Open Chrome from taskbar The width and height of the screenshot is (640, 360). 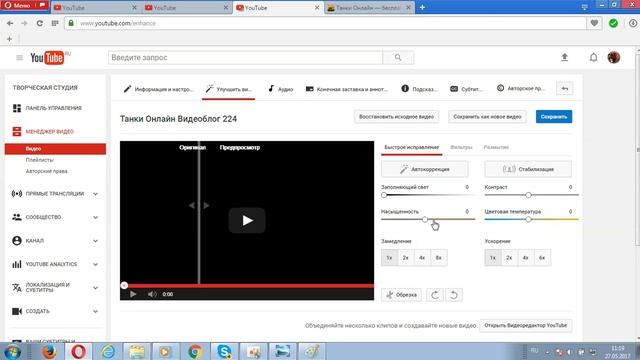(195, 351)
